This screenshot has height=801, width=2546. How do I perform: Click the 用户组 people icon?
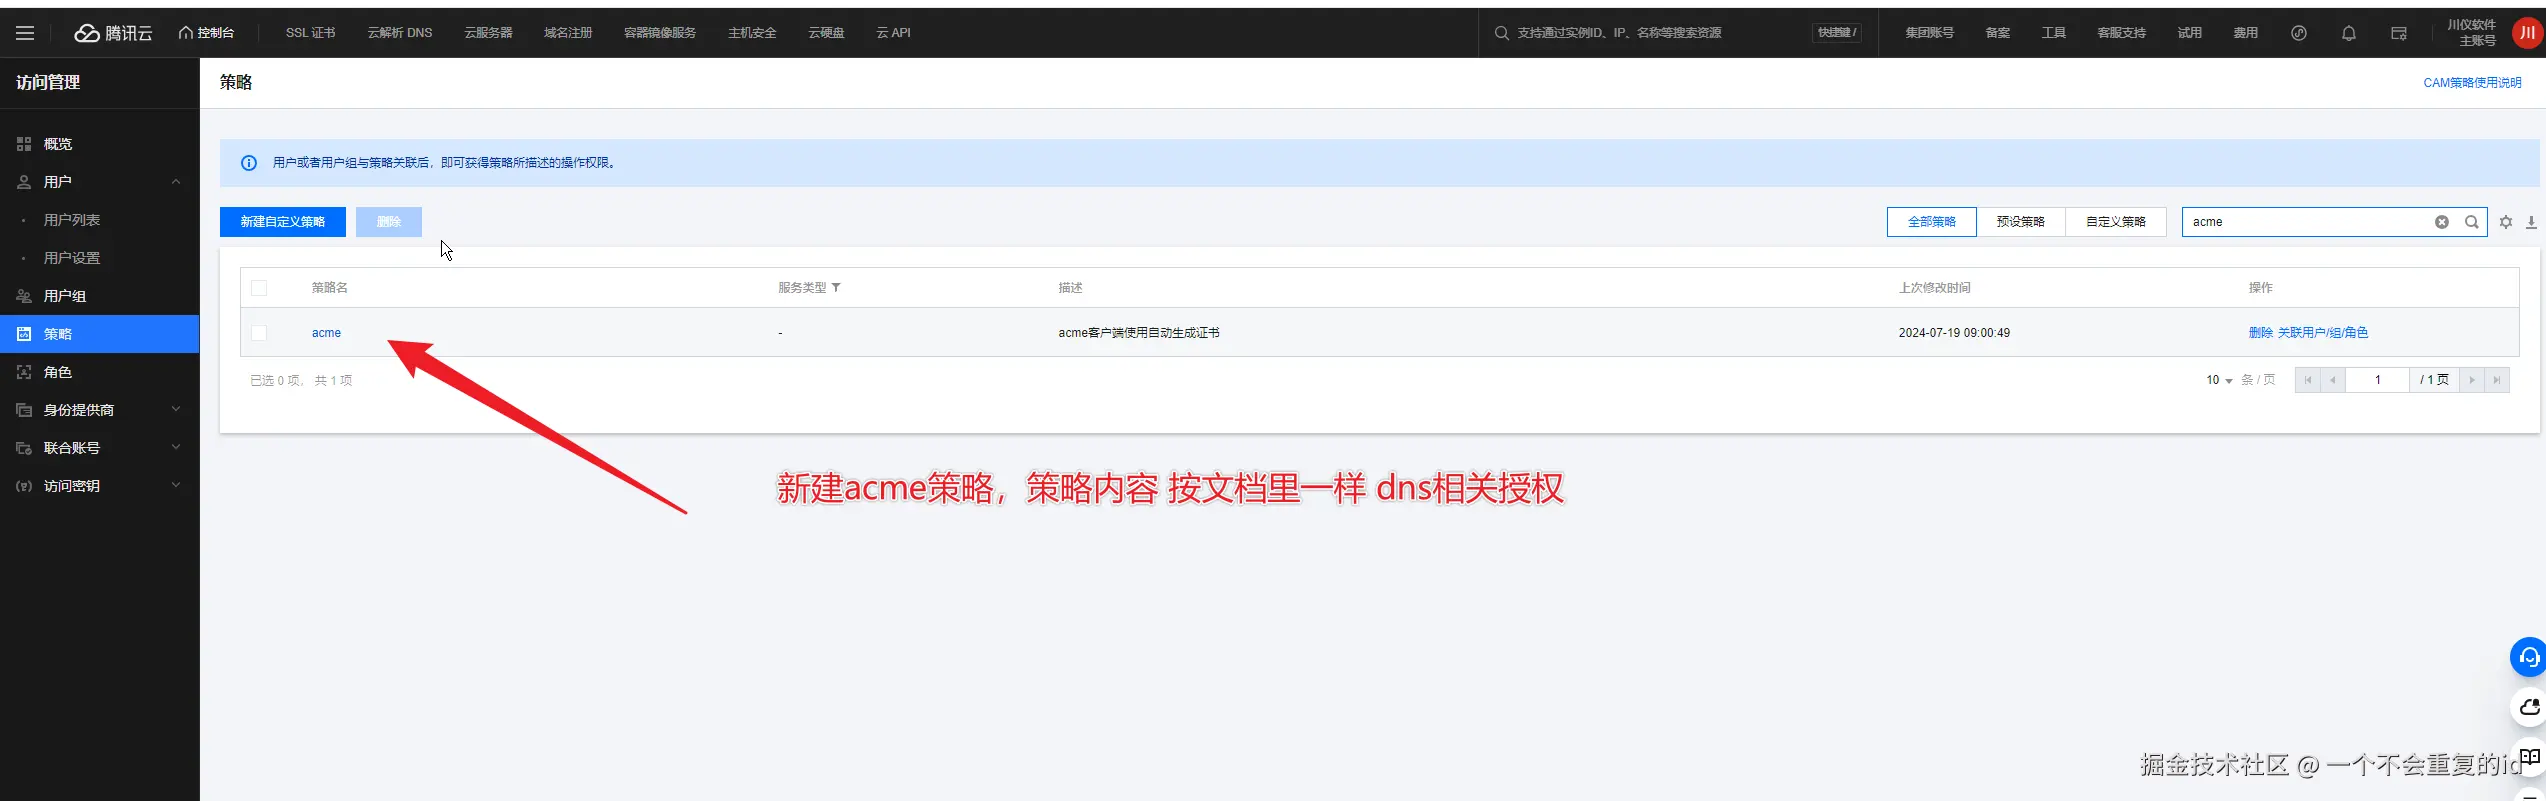tap(24, 296)
